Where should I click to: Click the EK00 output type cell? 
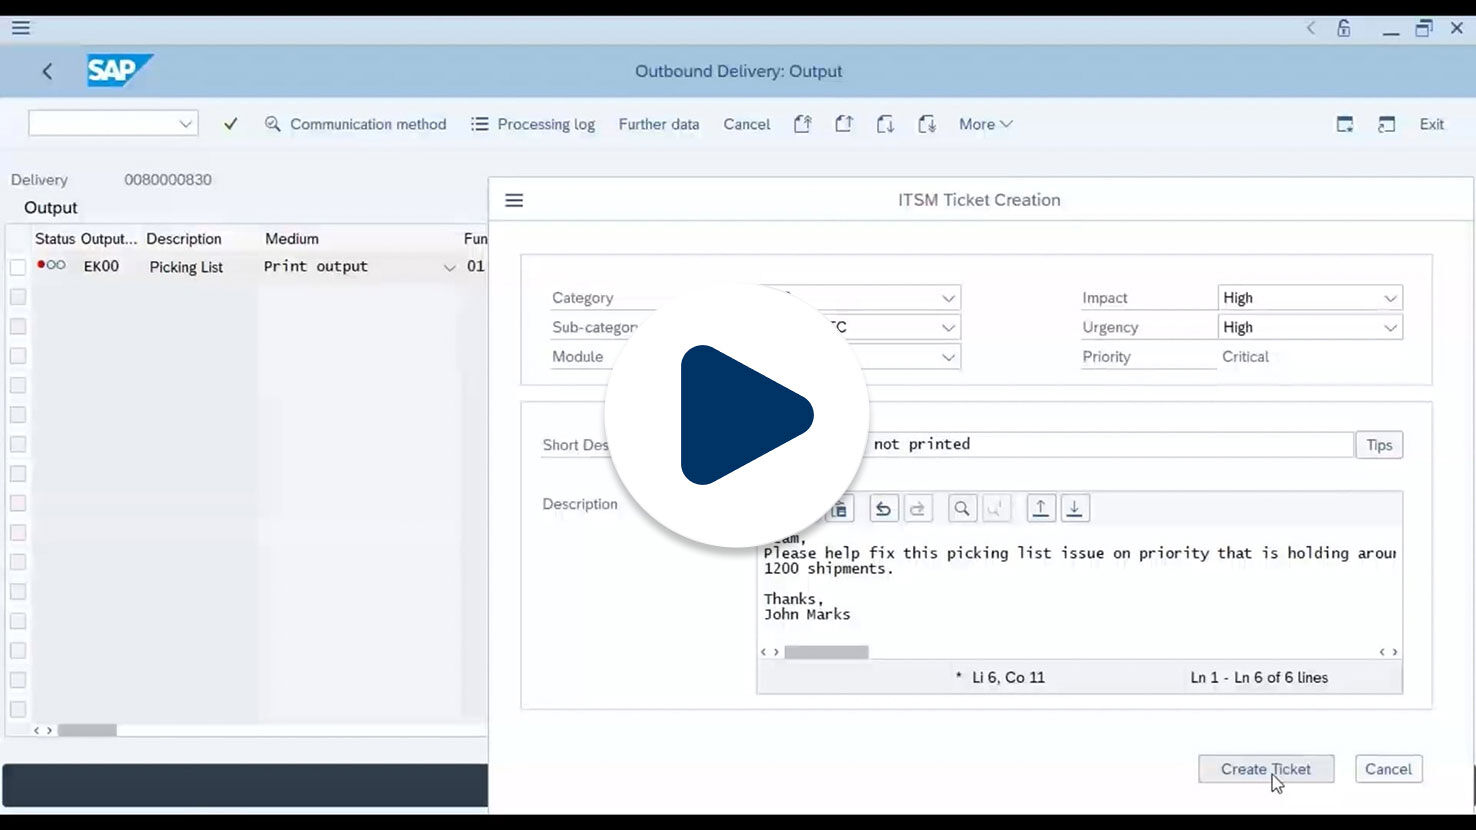(101, 266)
